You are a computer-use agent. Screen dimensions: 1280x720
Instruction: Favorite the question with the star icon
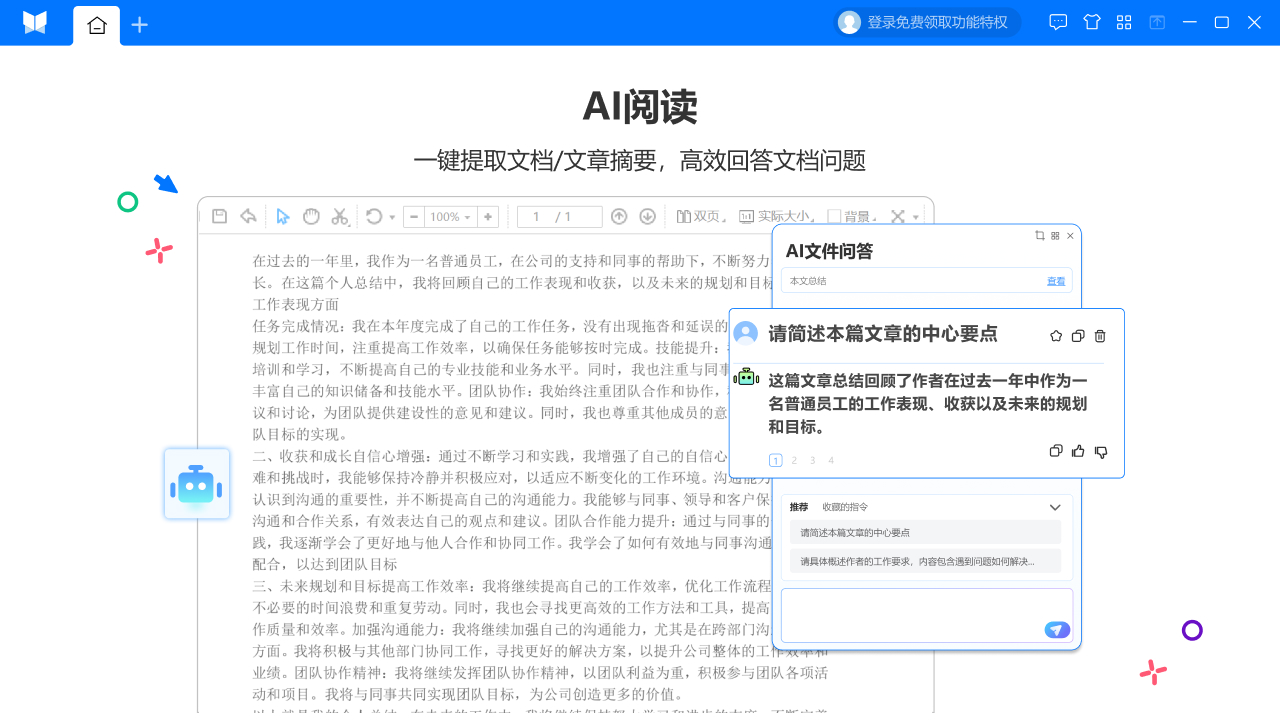tap(1056, 336)
